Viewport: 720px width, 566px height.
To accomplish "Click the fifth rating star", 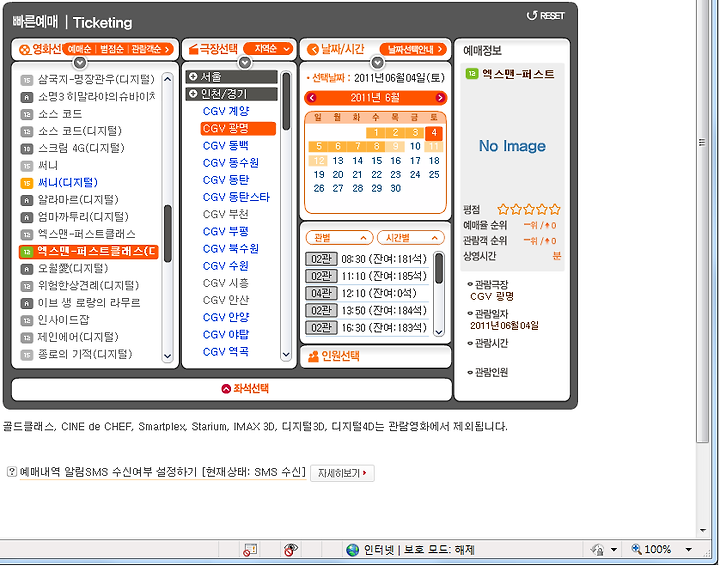I will click(x=555, y=210).
